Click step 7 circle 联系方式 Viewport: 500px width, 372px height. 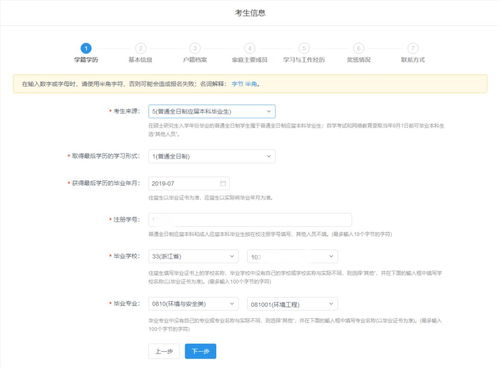[413, 48]
